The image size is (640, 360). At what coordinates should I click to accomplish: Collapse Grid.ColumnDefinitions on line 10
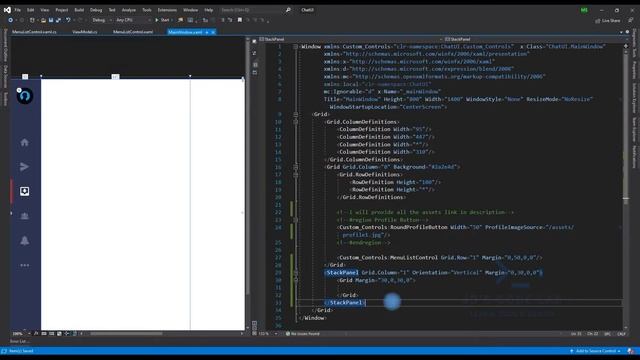pos(296,122)
